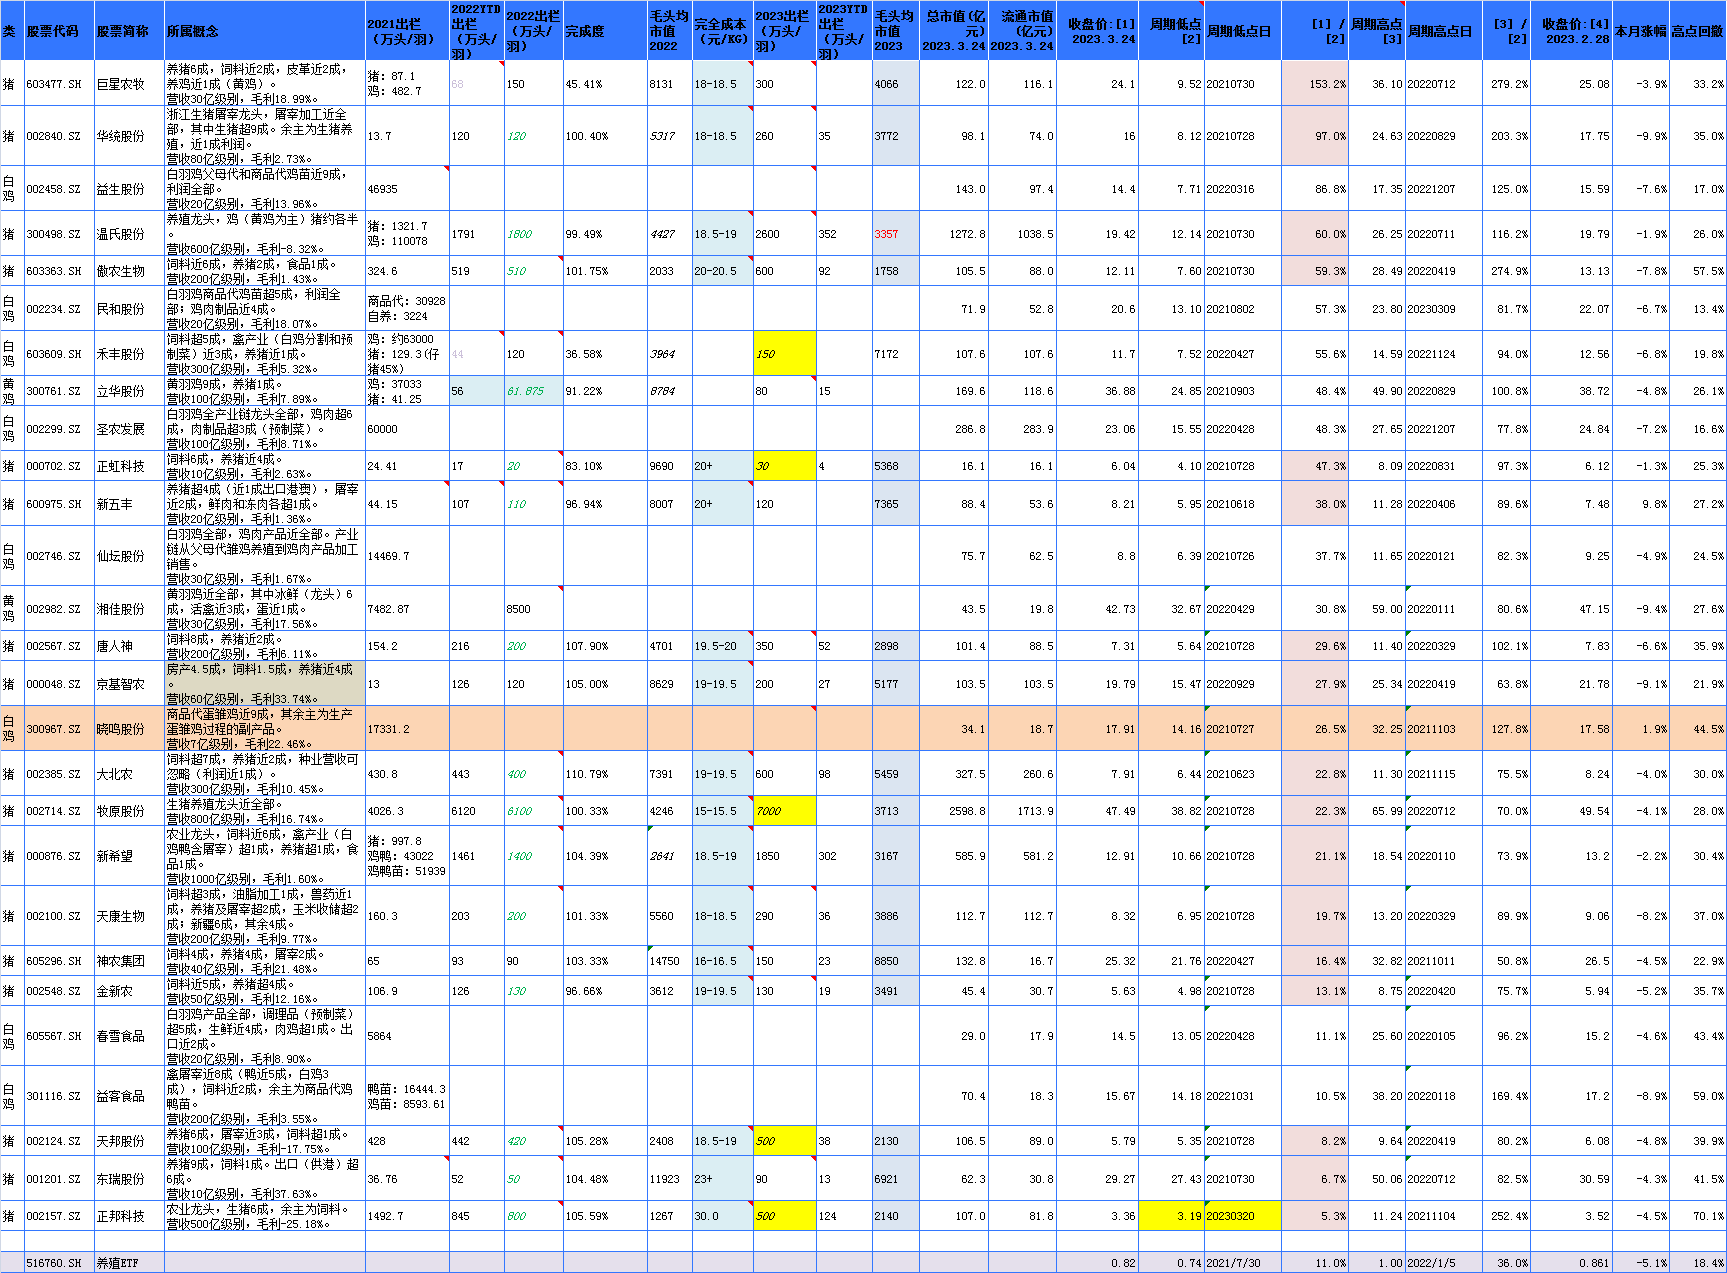Image resolution: width=1727 pixels, height=1273 pixels.
Task: Click yellow cell 30 in 正虹科技 row
Action: tap(784, 466)
